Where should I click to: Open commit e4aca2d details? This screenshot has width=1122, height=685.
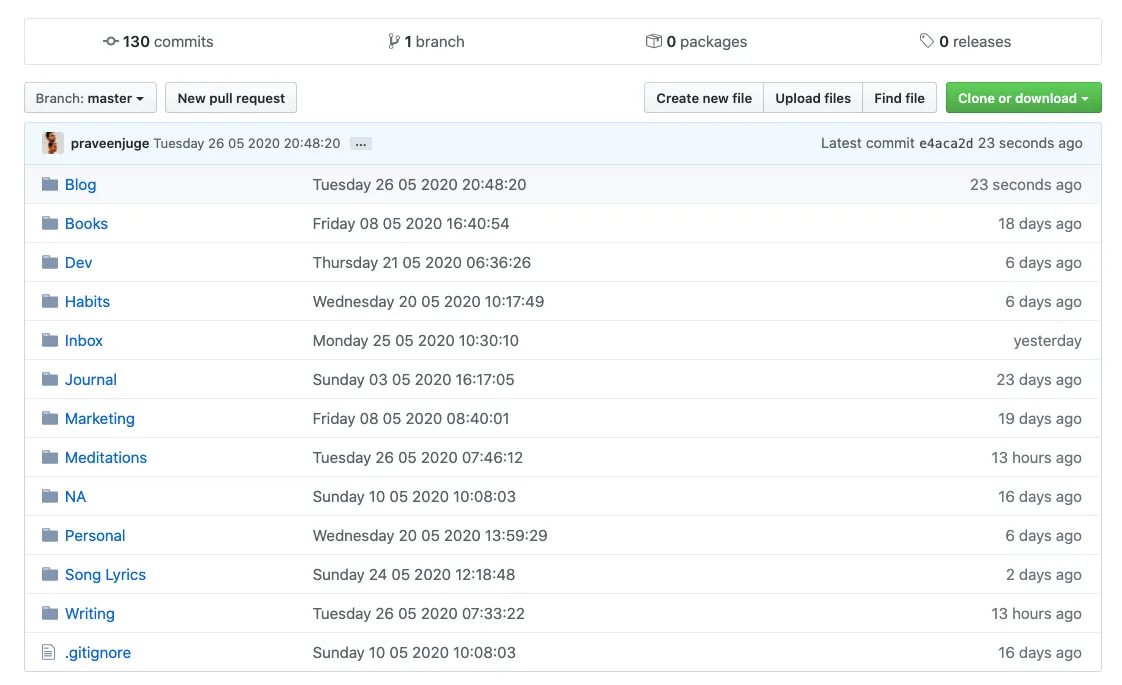pos(946,143)
